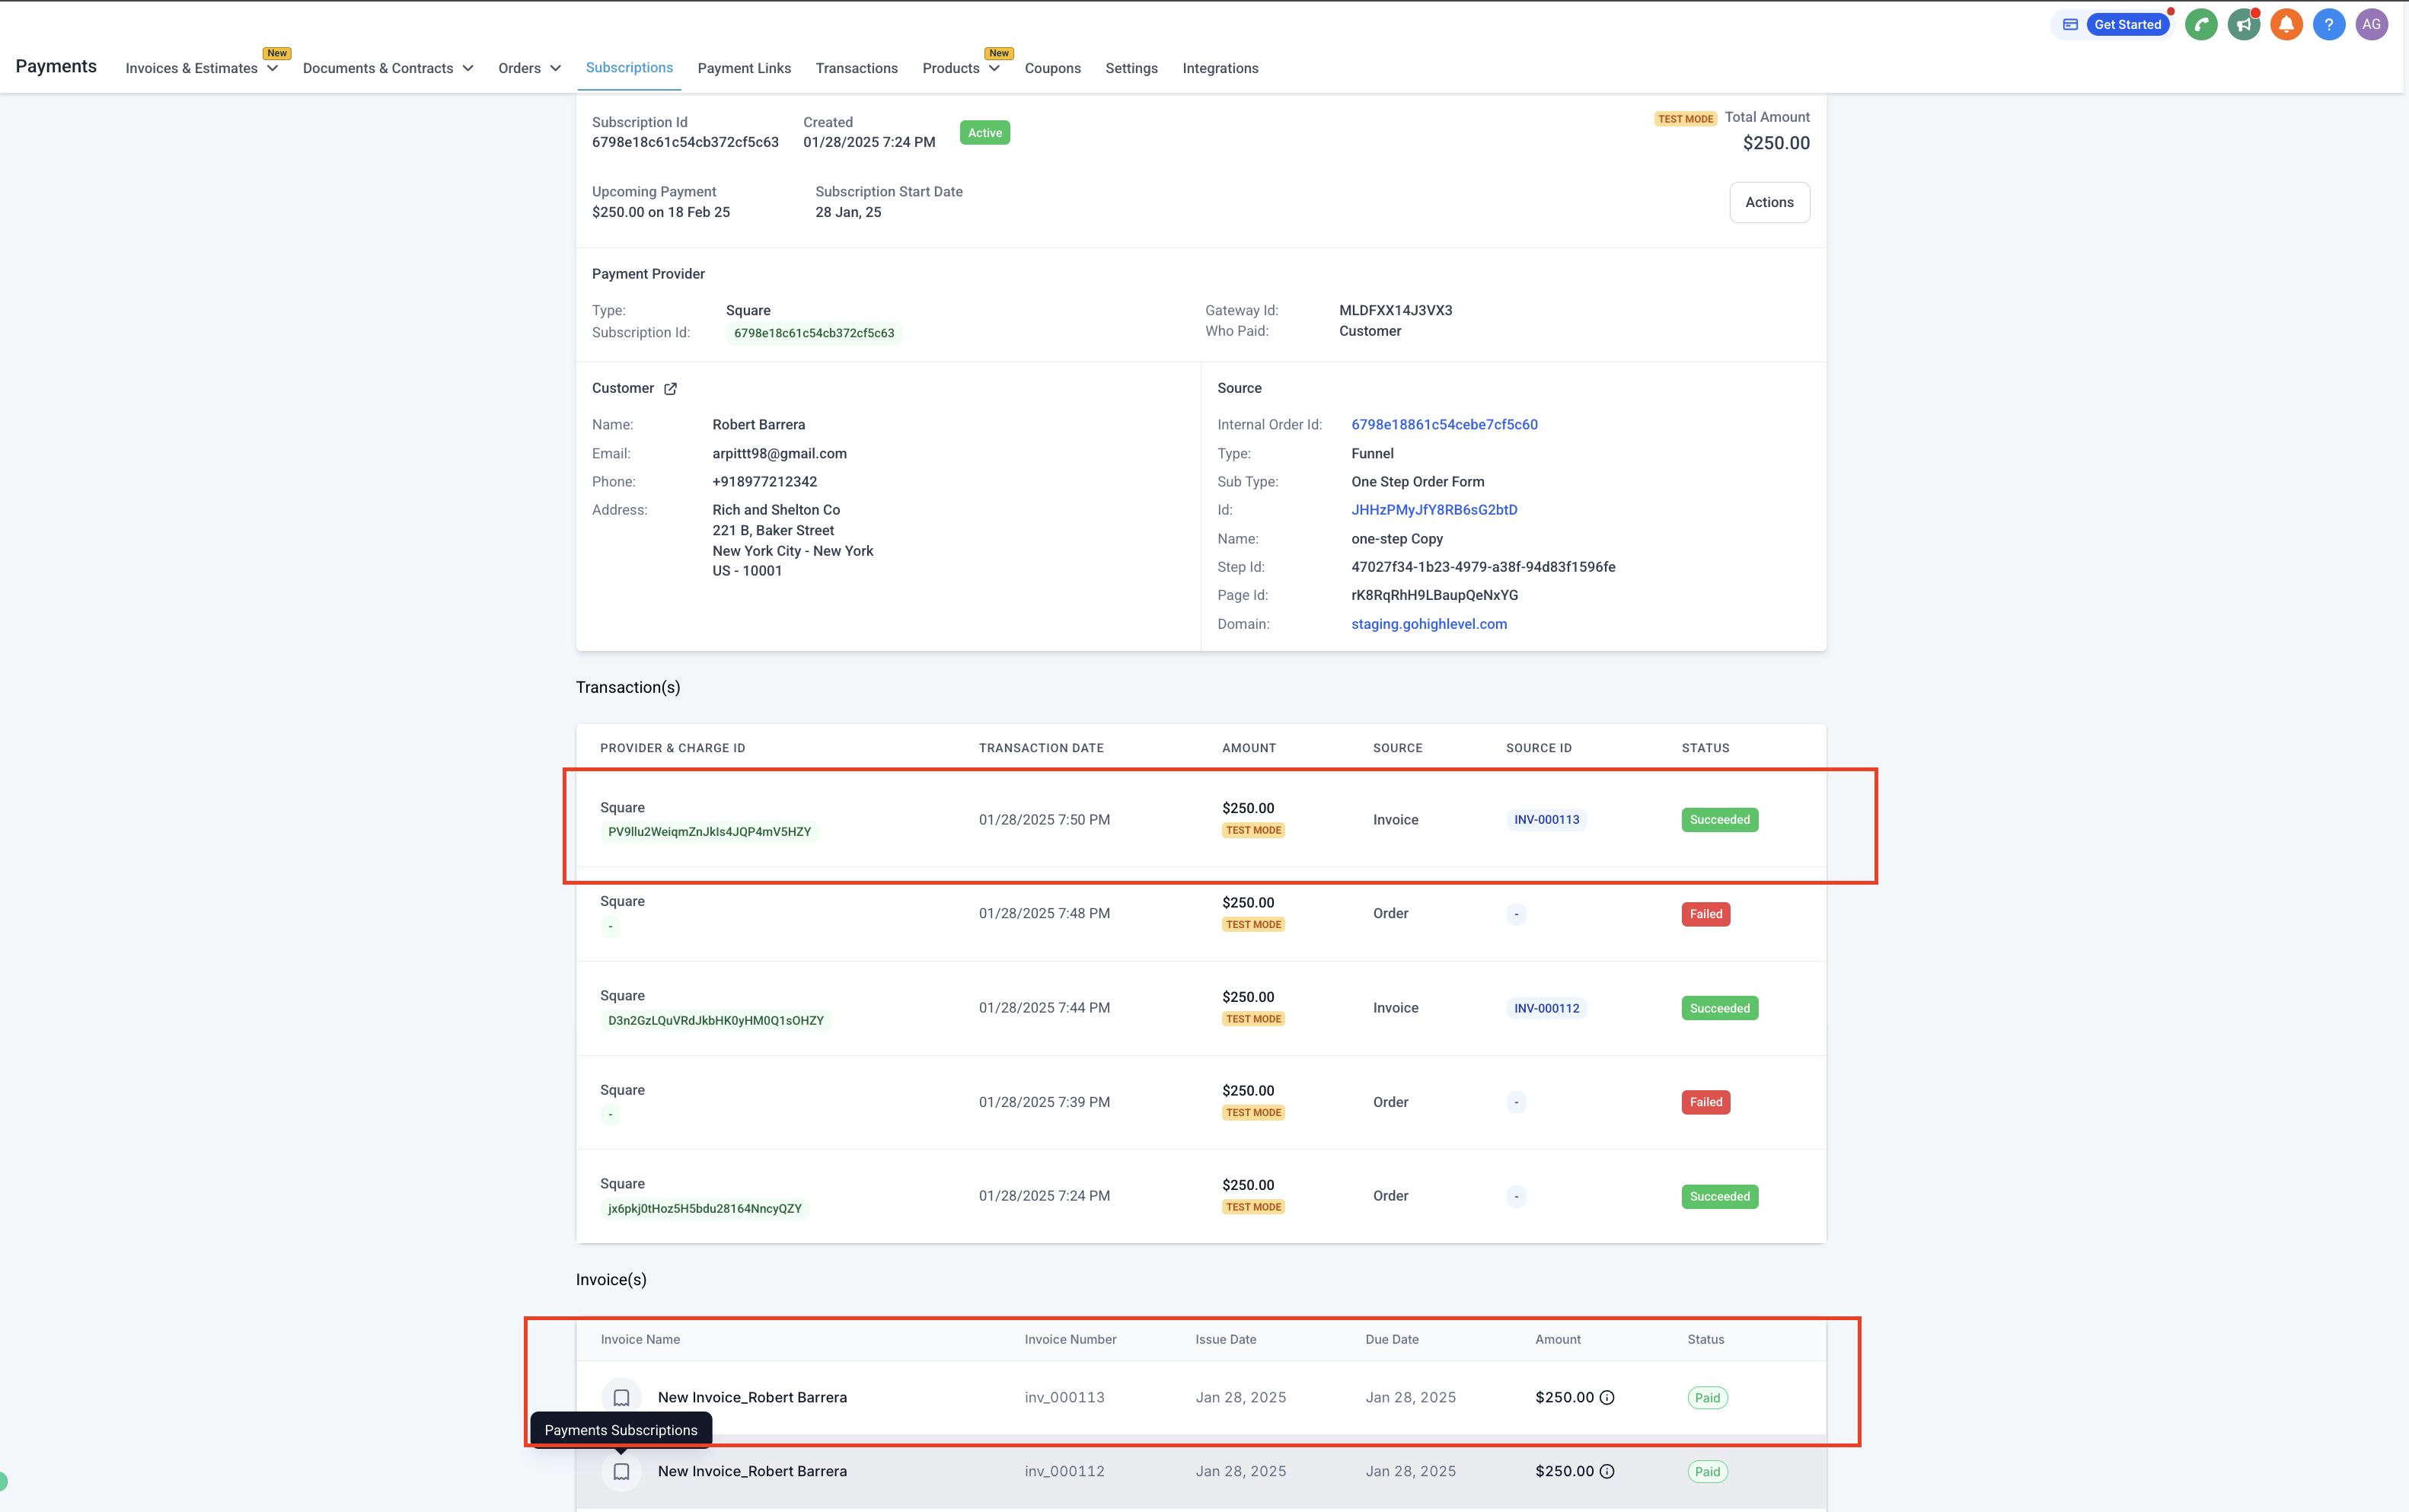Click the green phone dialer icon
This screenshot has height=1512, width=2409.
[2201, 25]
